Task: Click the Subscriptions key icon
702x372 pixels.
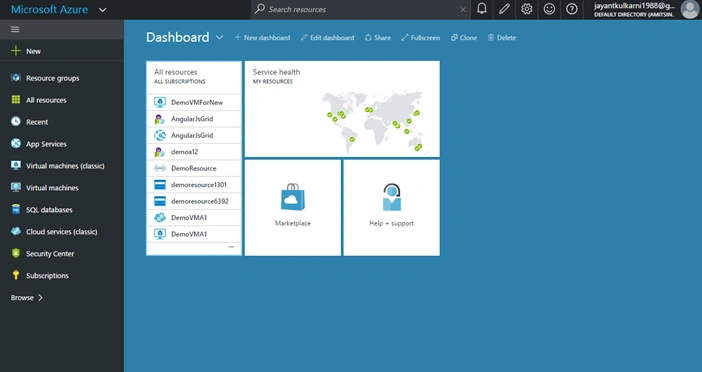Action: point(16,275)
